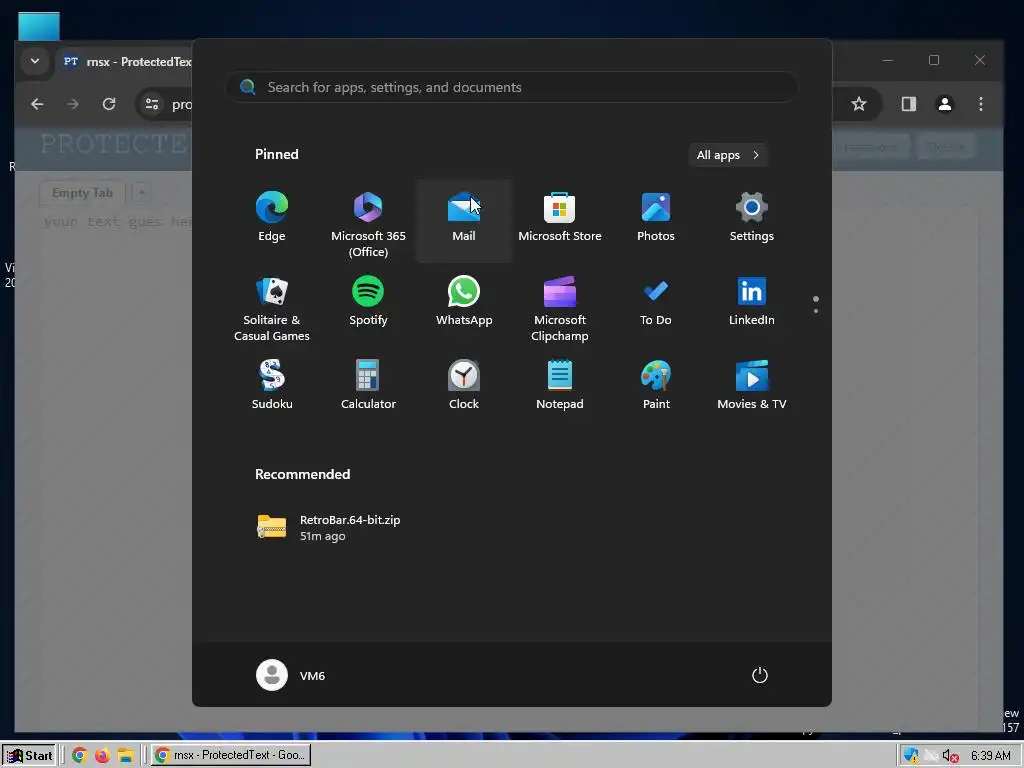Launch the Photos app

(655, 219)
